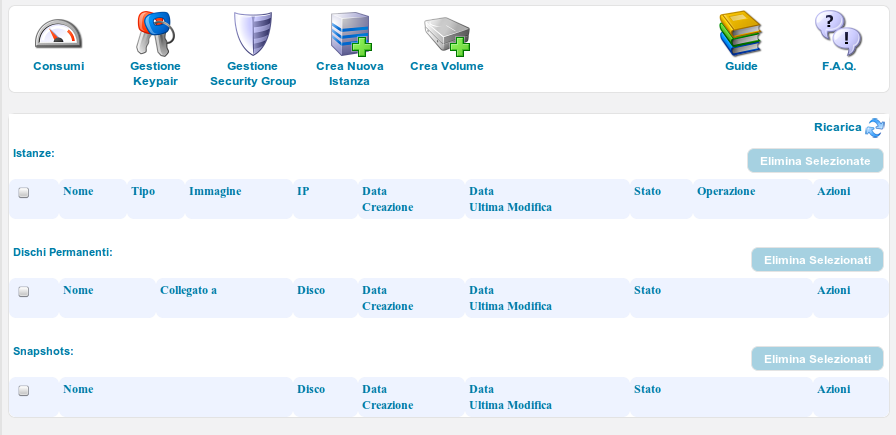The image size is (896, 435).
Task: Click Elimina Selezionati button for Dischi Permanenti
Action: pos(817,260)
